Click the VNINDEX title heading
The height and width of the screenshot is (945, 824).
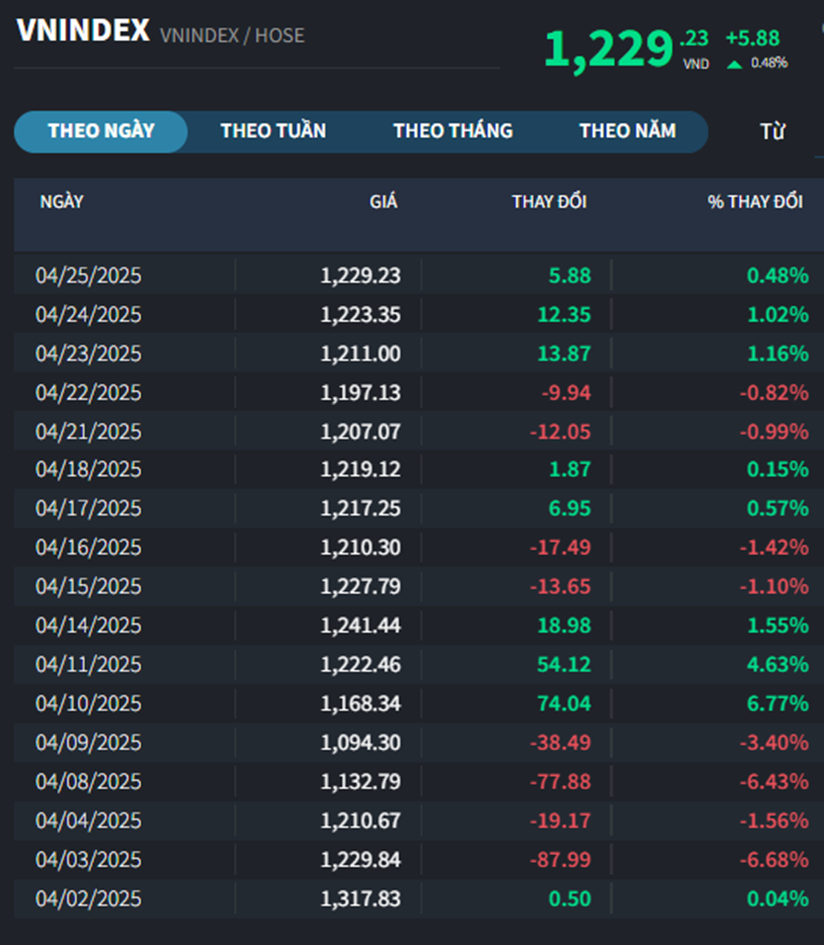pos(83,31)
